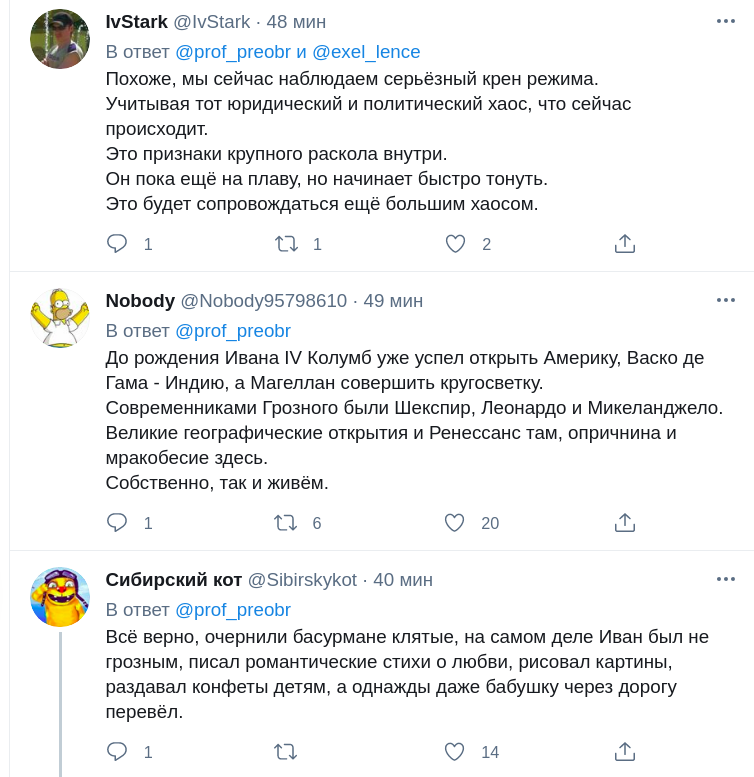
Task: Like IvStark's tweet
Action: pyautogui.click(x=455, y=243)
